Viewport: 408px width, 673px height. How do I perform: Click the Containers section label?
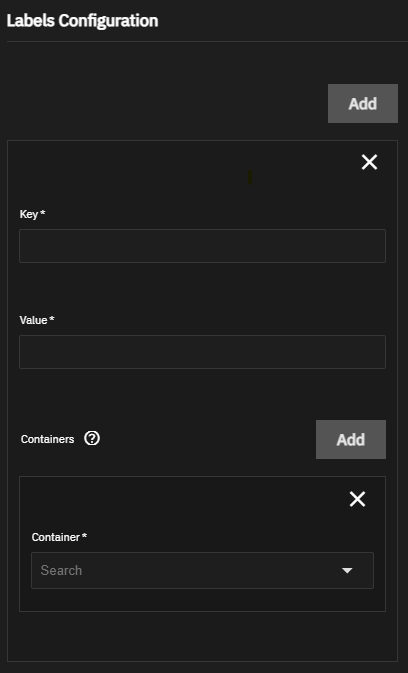point(48,439)
